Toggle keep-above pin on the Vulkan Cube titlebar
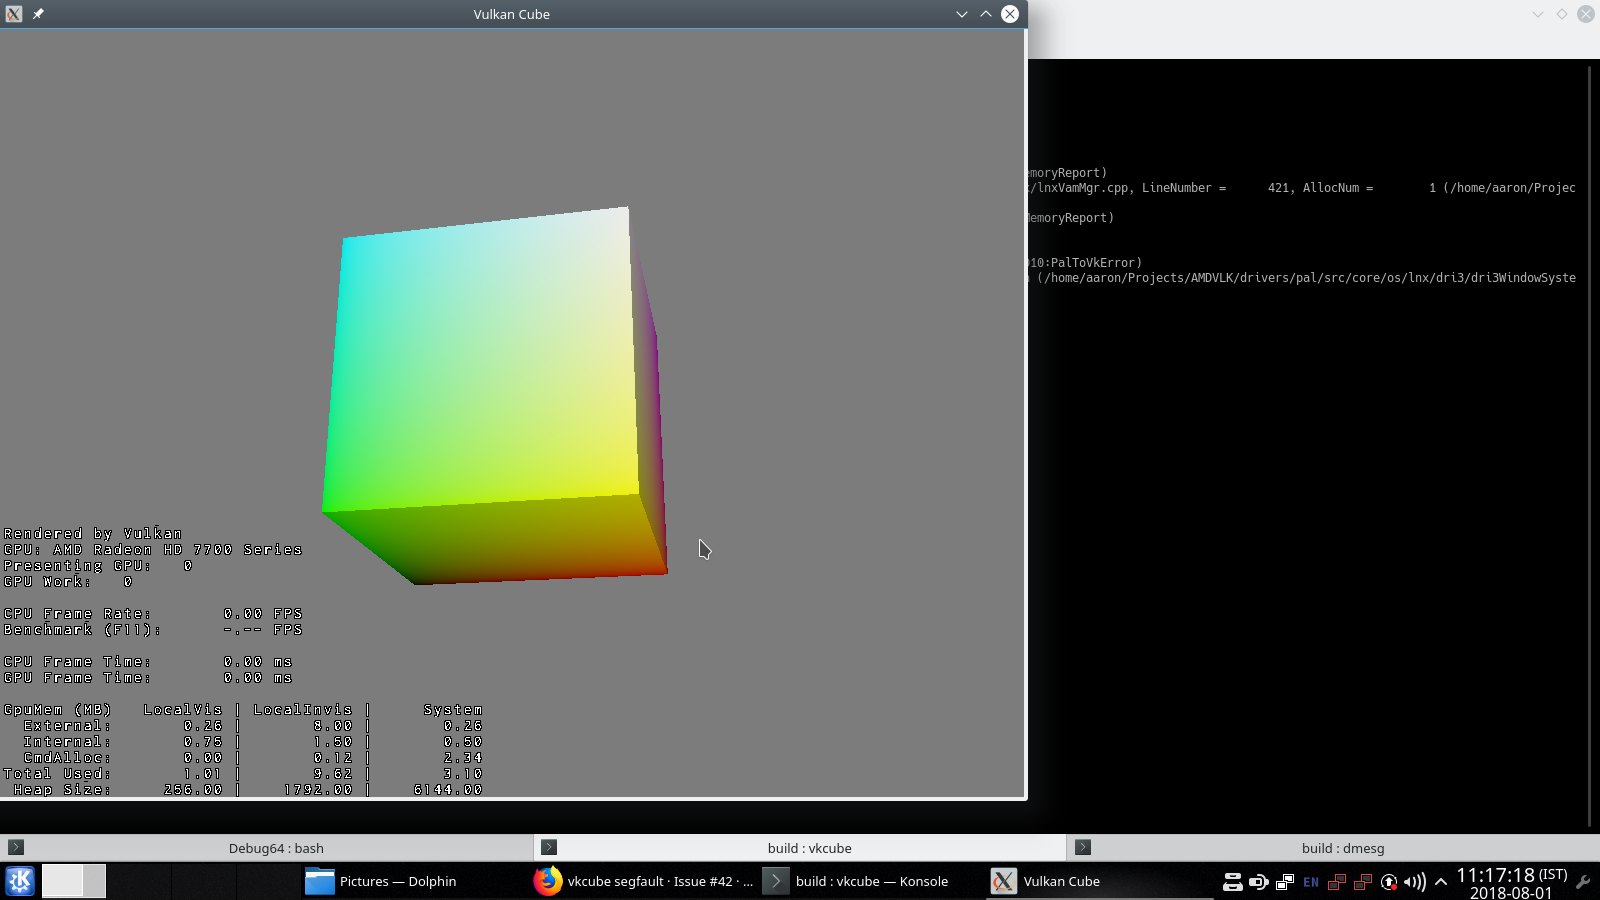 (x=37, y=14)
